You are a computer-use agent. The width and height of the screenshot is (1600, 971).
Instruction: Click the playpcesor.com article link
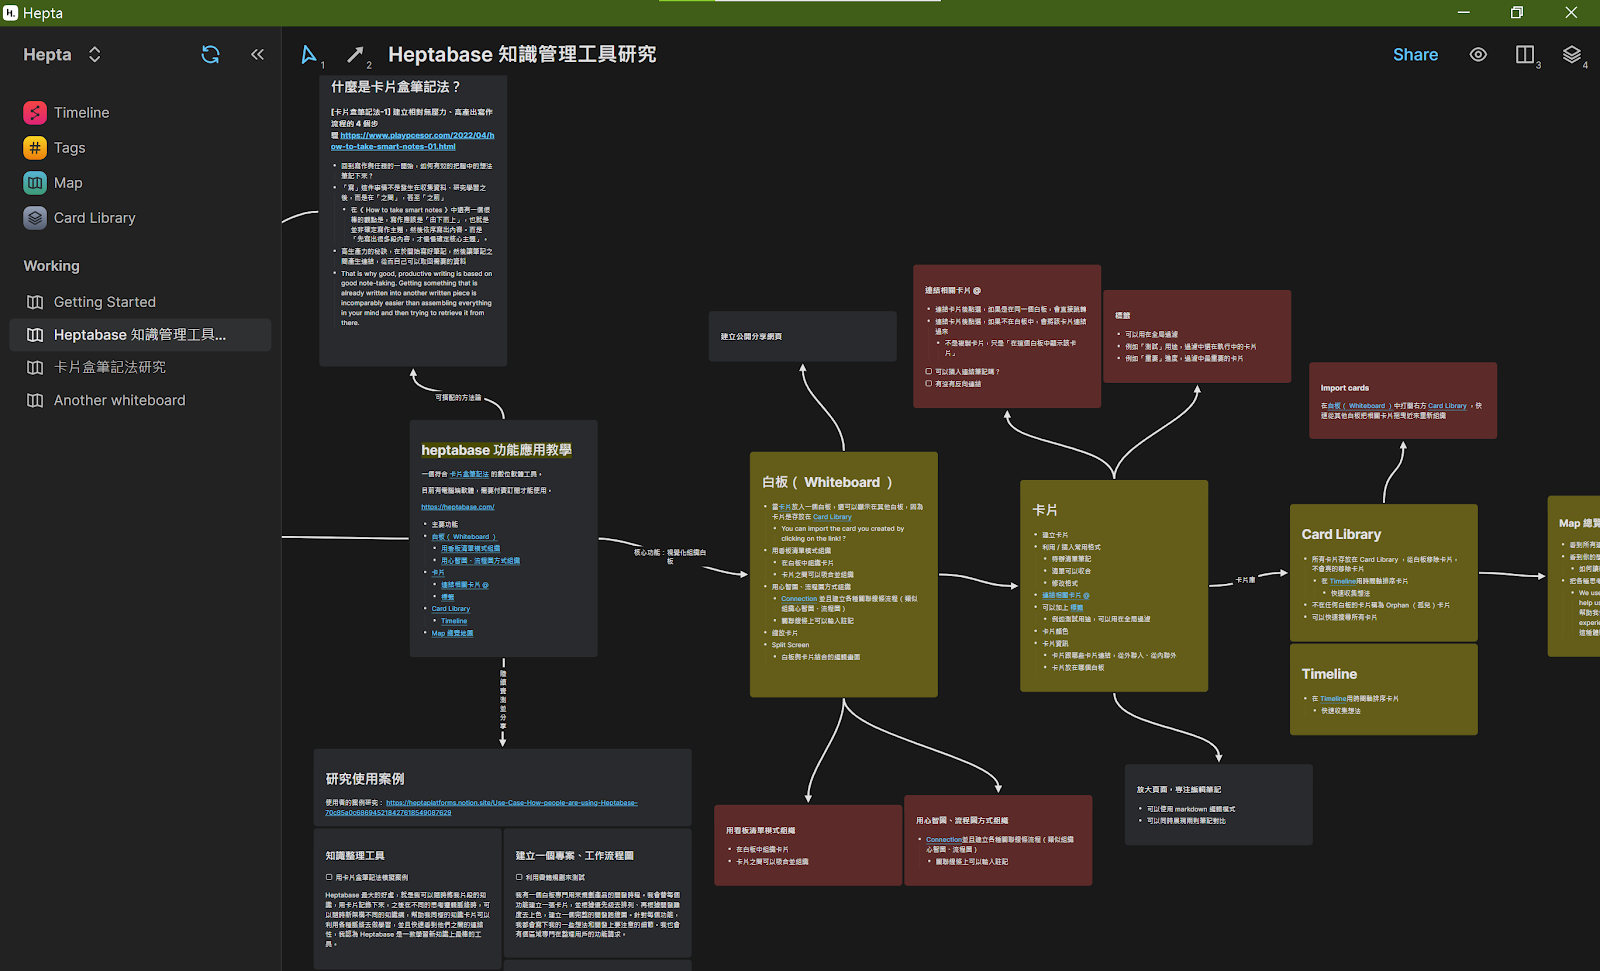coord(412,141)
